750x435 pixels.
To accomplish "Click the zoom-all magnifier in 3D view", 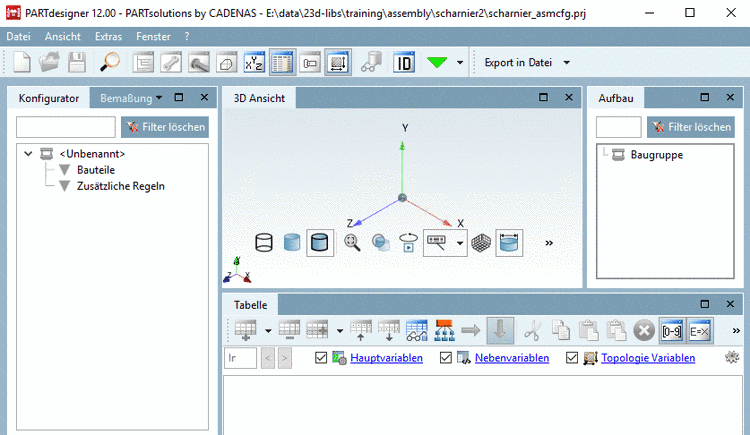I will point(352,243).
